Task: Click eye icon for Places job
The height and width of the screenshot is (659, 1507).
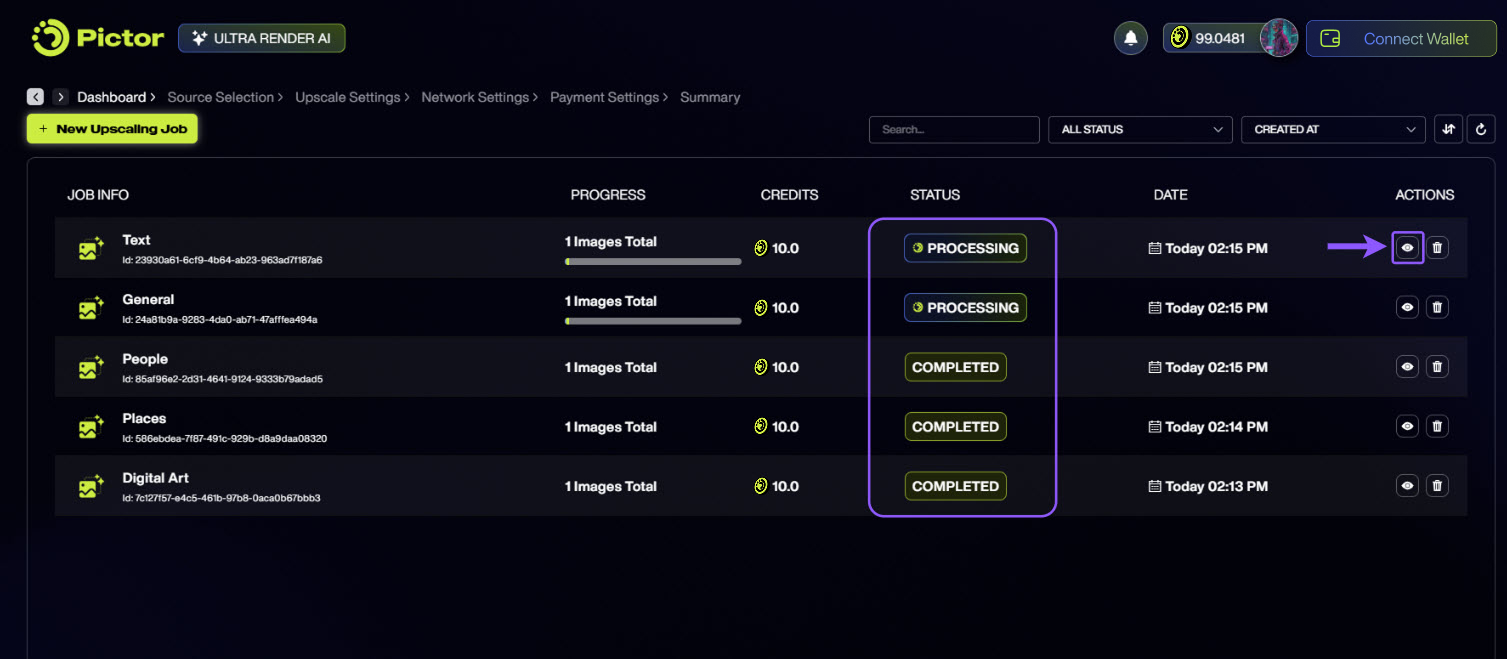Action: click(x=1407, y=427)
